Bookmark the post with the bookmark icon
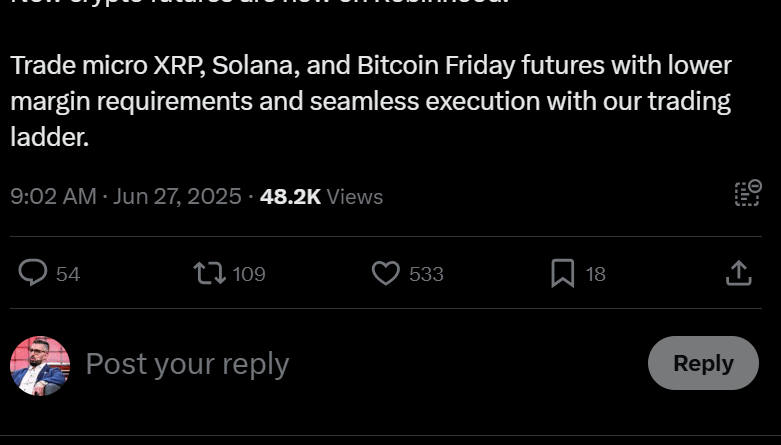The image size is (781, 445). [x=563, y=273]
